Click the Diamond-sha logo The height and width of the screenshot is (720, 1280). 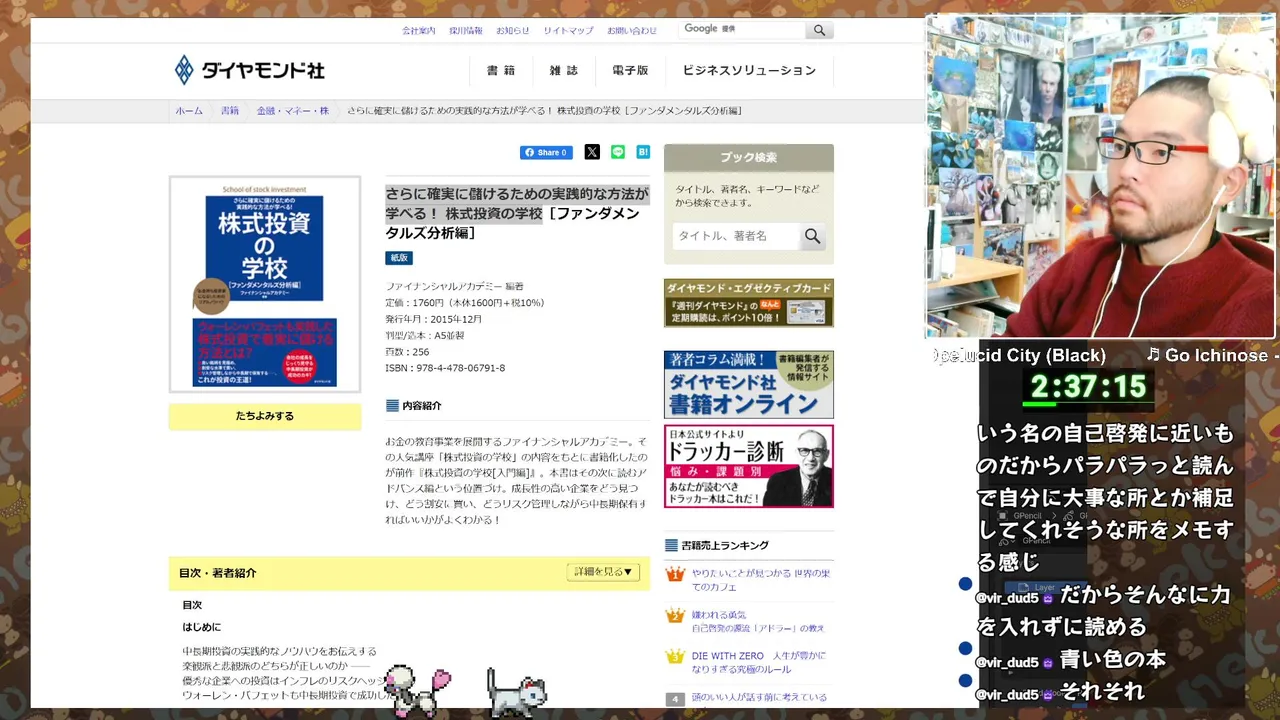(x=250, y=70)
